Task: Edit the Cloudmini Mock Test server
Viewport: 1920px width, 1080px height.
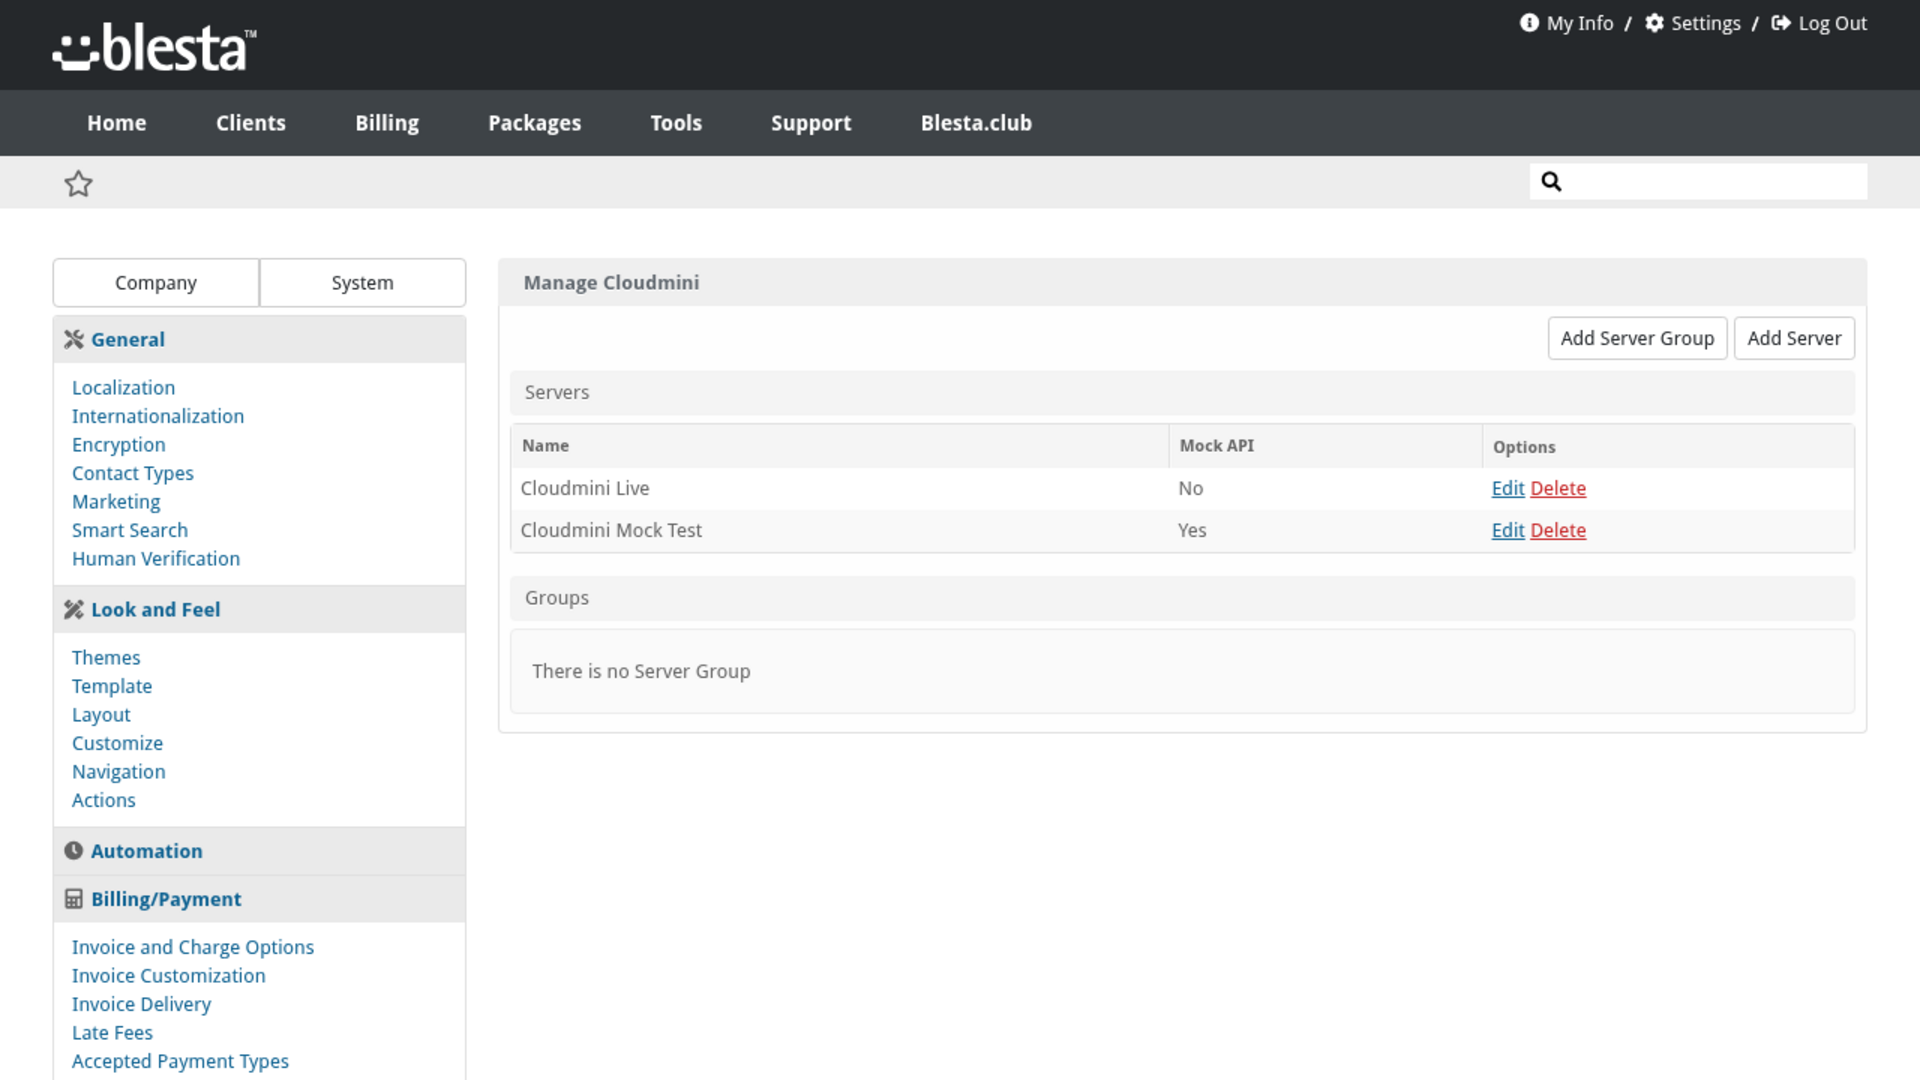Action: point(1507,530)
